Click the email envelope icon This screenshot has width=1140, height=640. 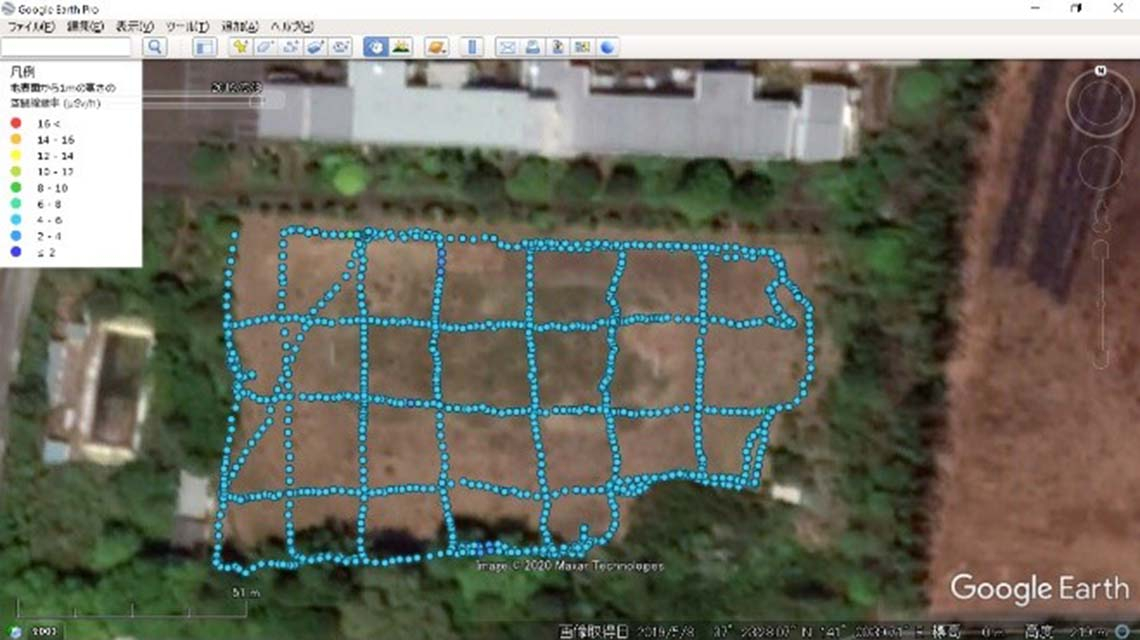point(508,46)
